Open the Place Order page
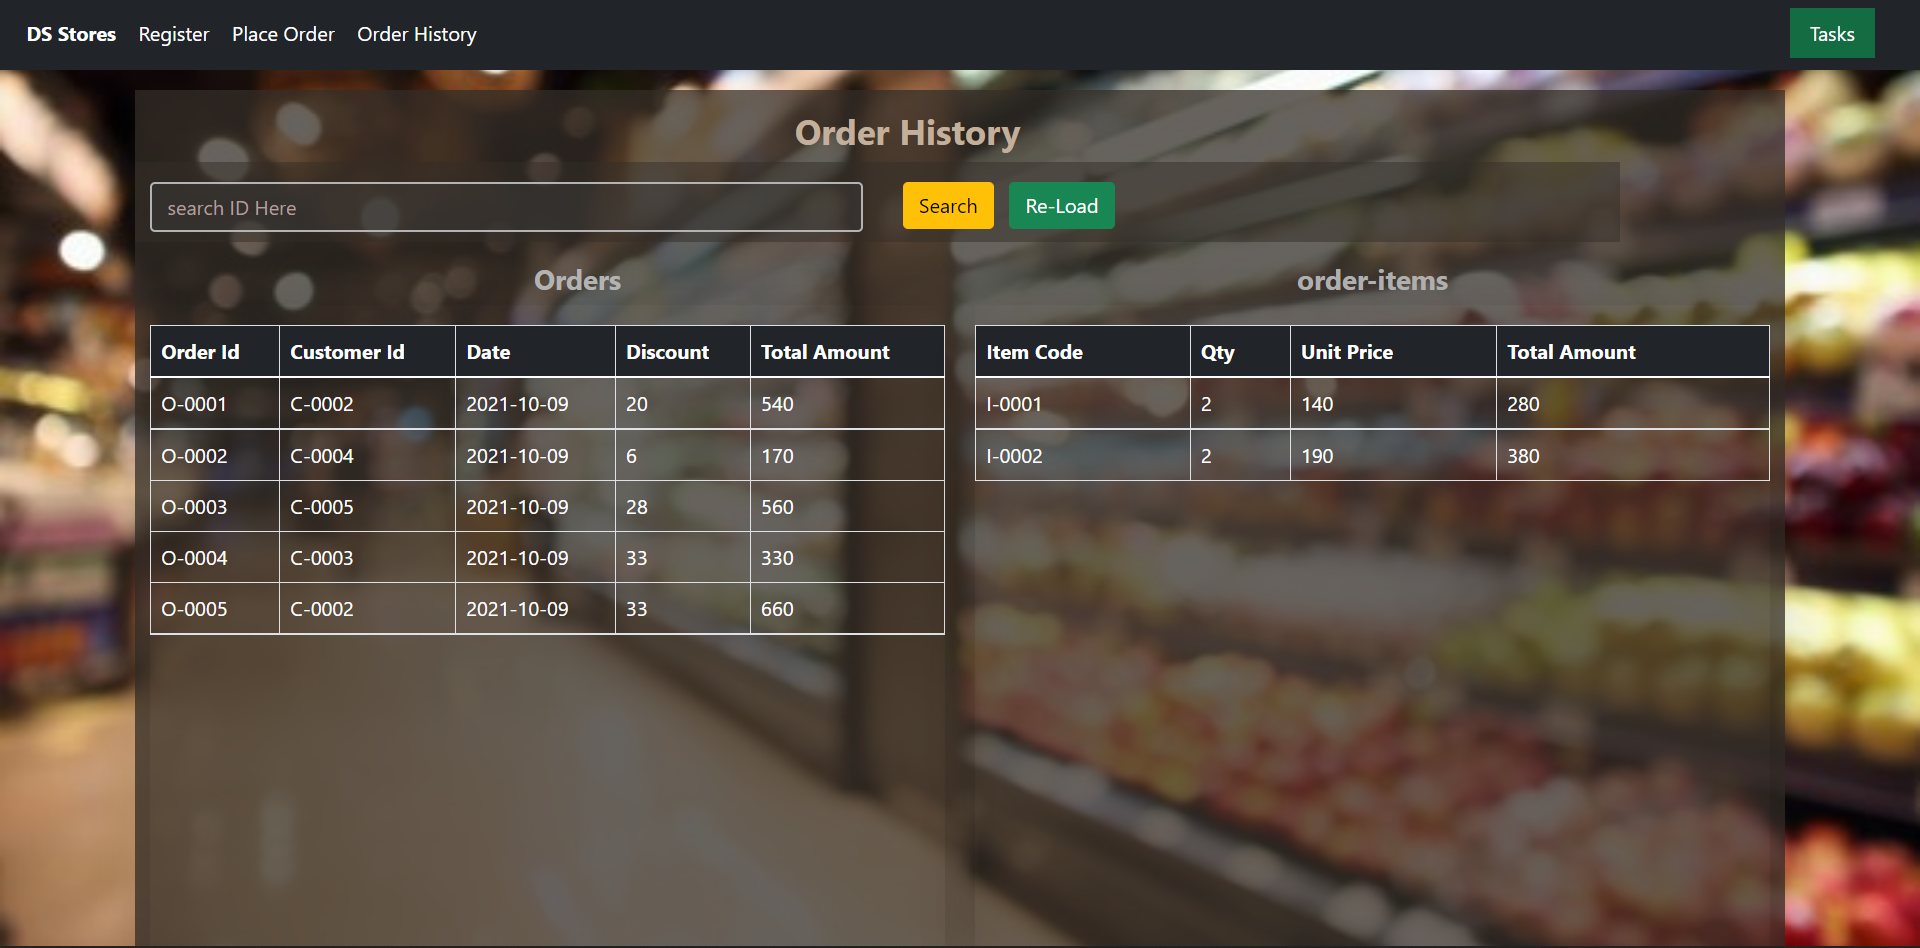This screenshot has height=948, width=1920. 283,34
